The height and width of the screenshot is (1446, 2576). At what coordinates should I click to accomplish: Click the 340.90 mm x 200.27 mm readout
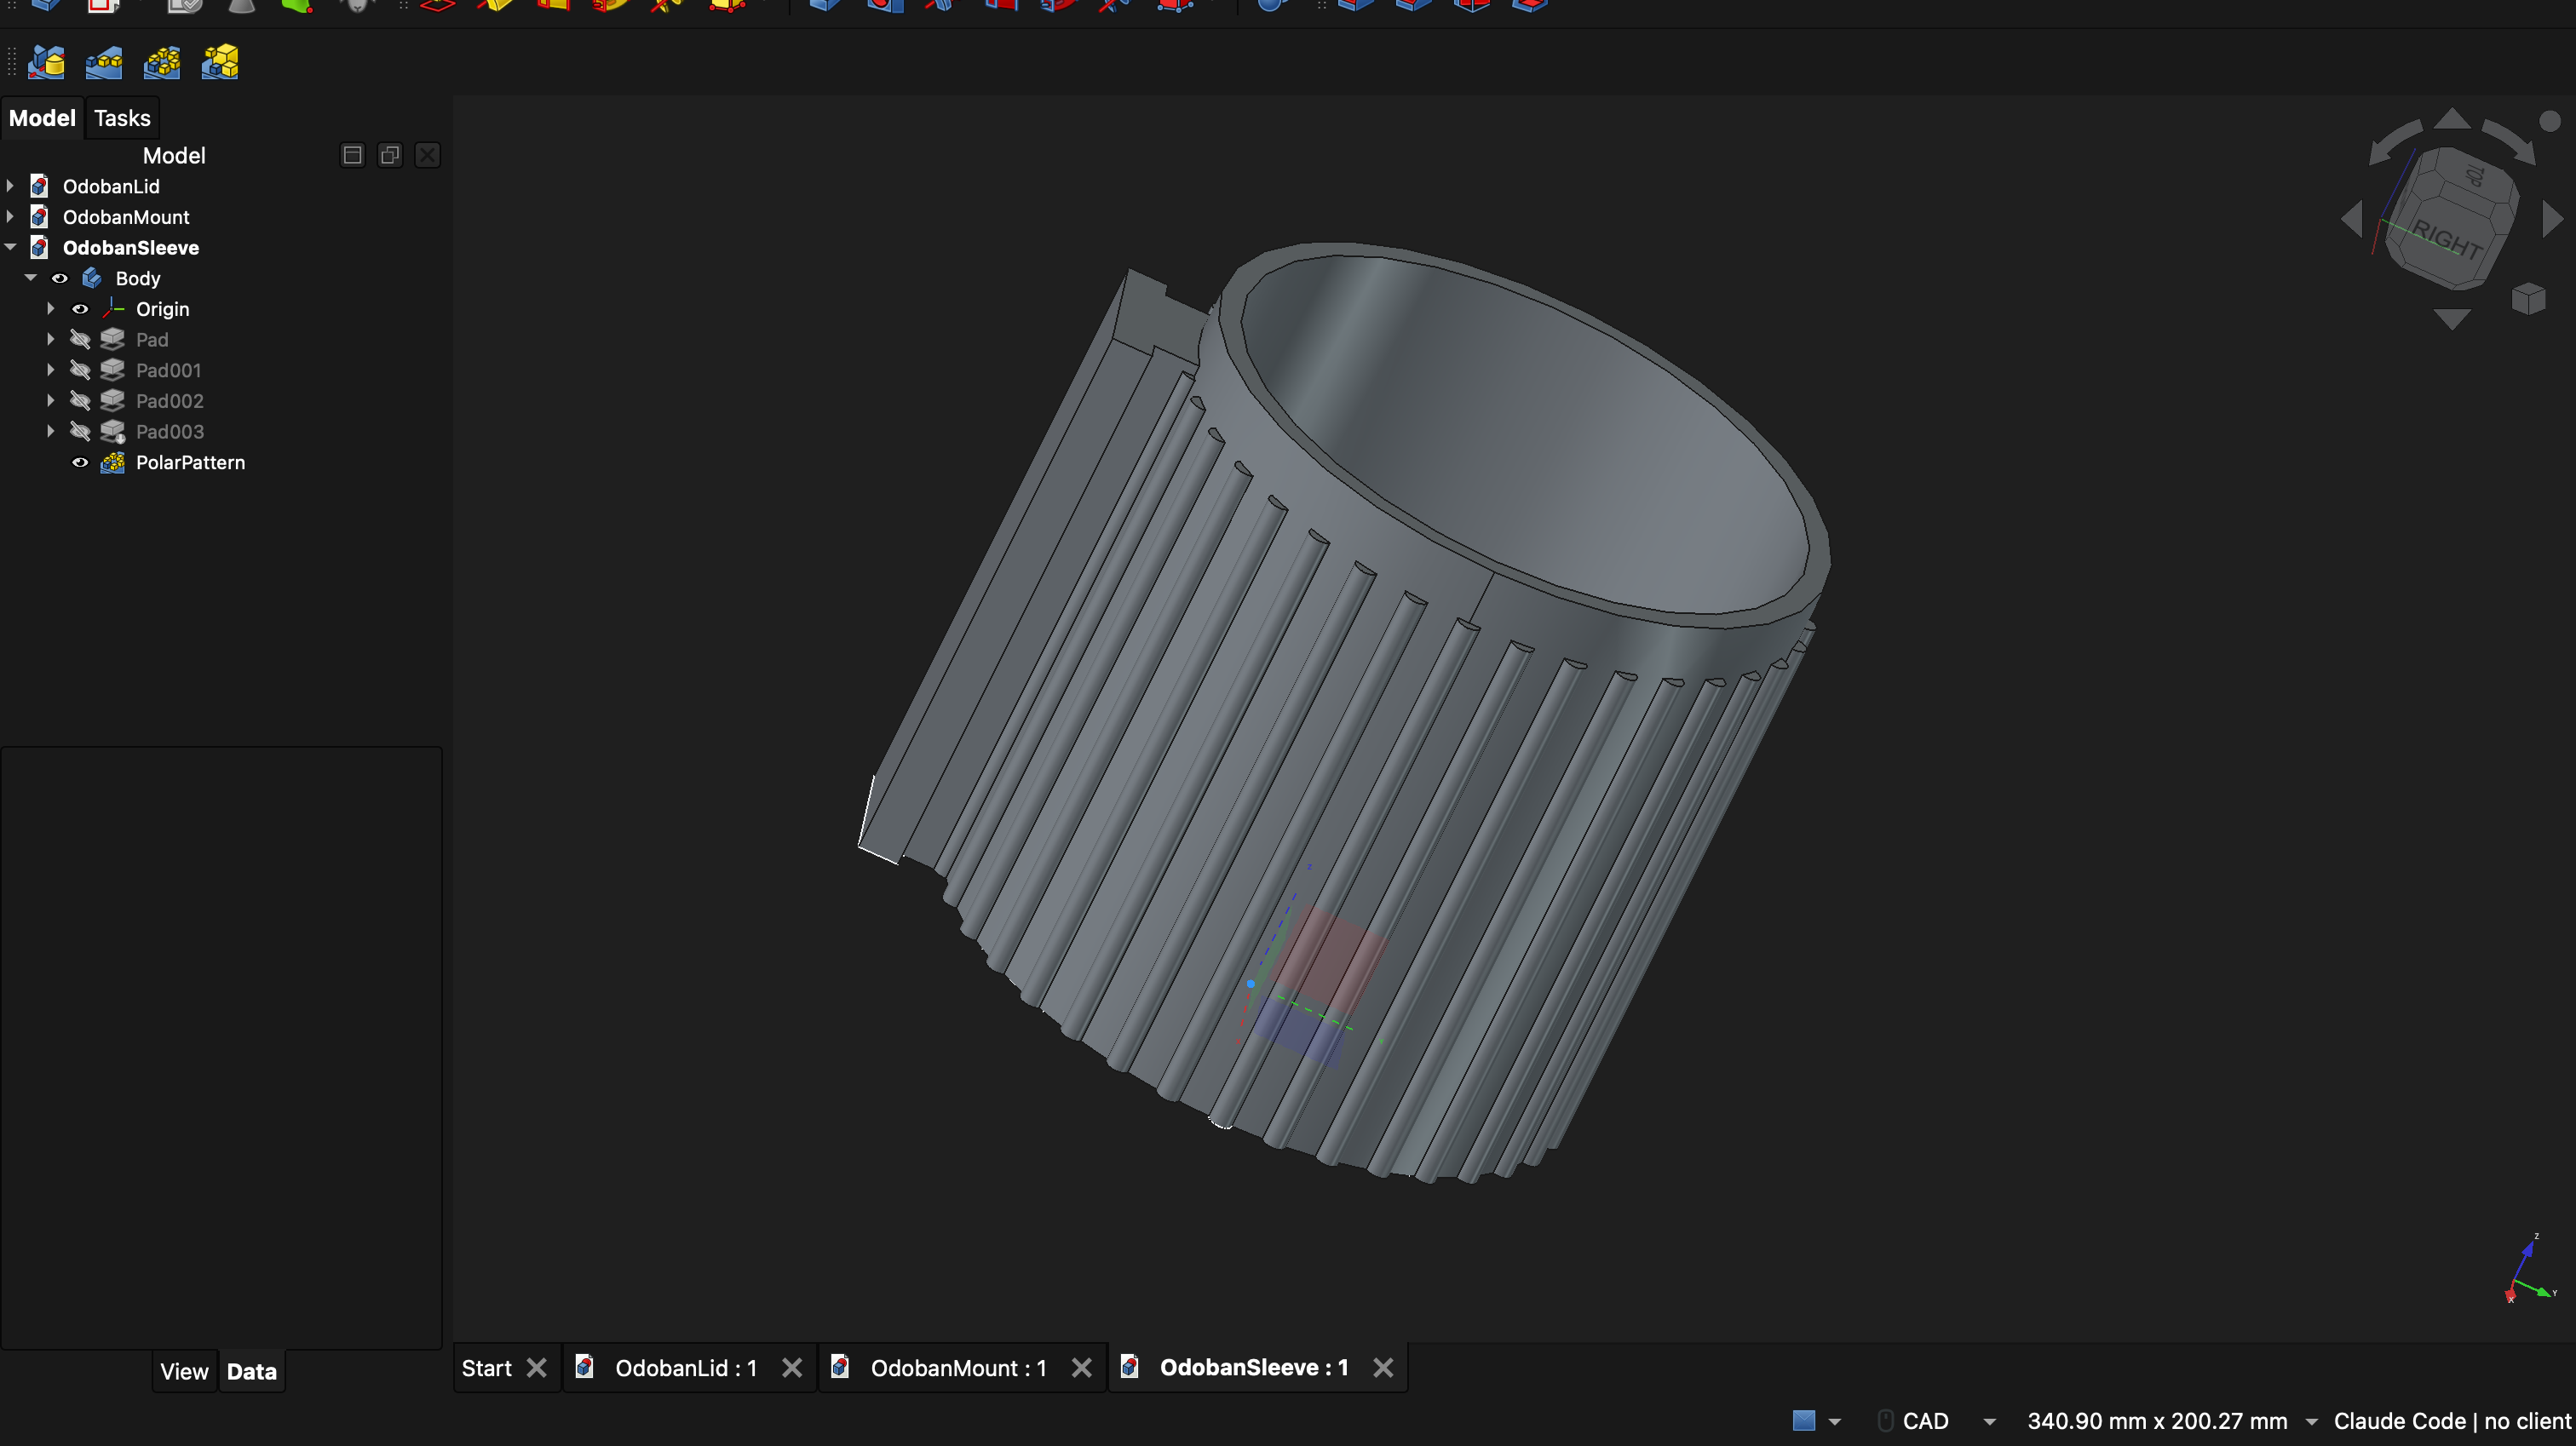point(2157,1421)
